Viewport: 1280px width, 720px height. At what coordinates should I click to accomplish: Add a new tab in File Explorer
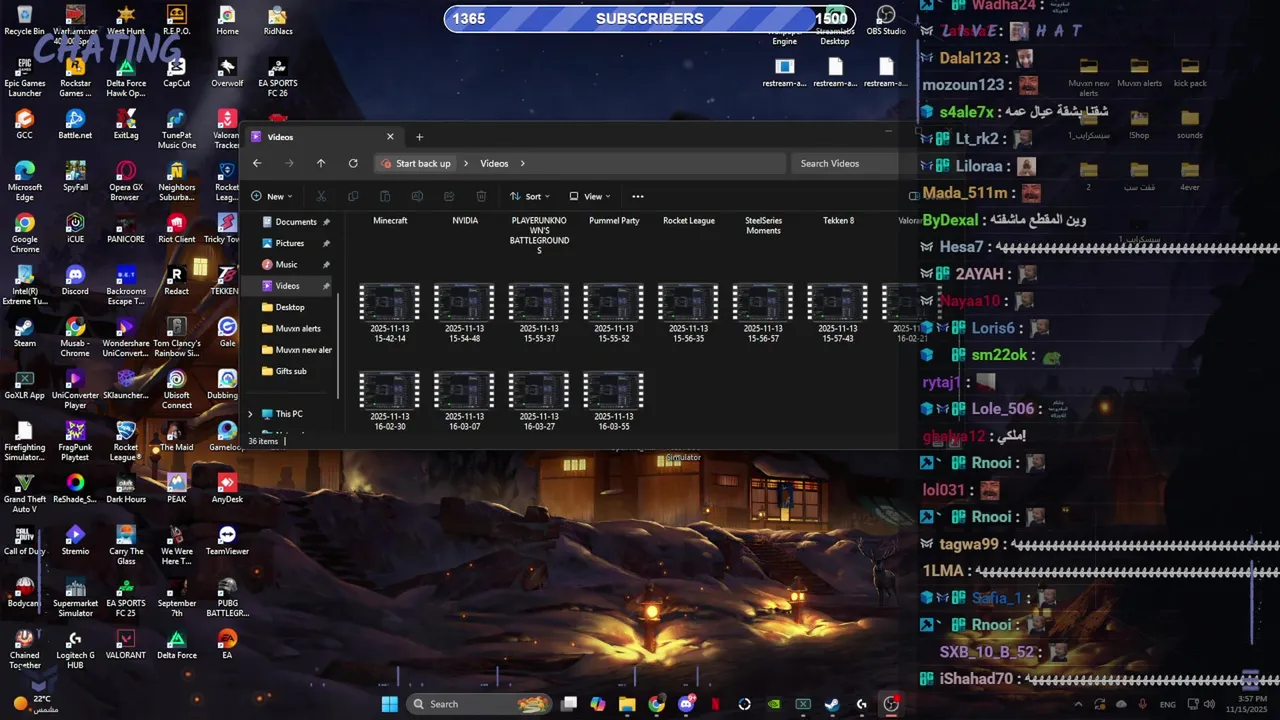419,137
